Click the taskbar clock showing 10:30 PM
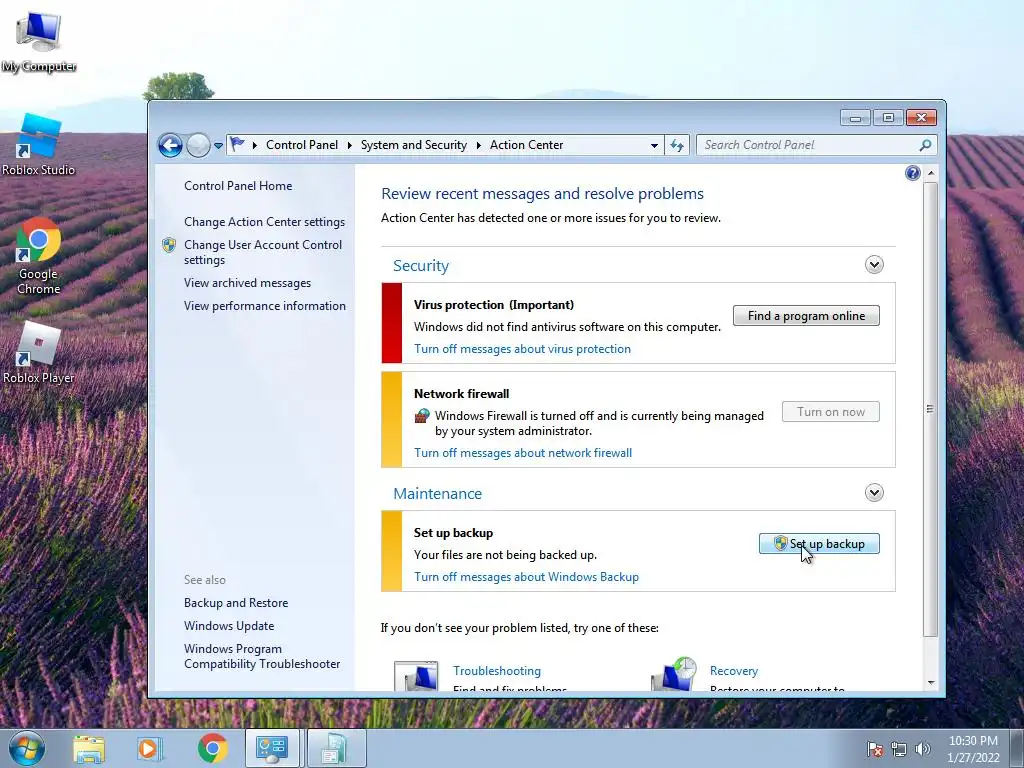1024x768 pixels. pyautogui.click(x=973, y=749)
